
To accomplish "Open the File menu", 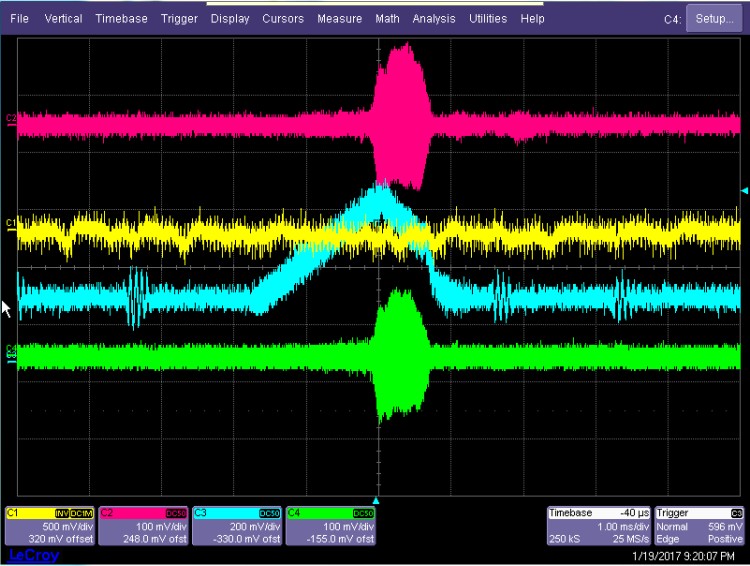I will click(19, 19).
